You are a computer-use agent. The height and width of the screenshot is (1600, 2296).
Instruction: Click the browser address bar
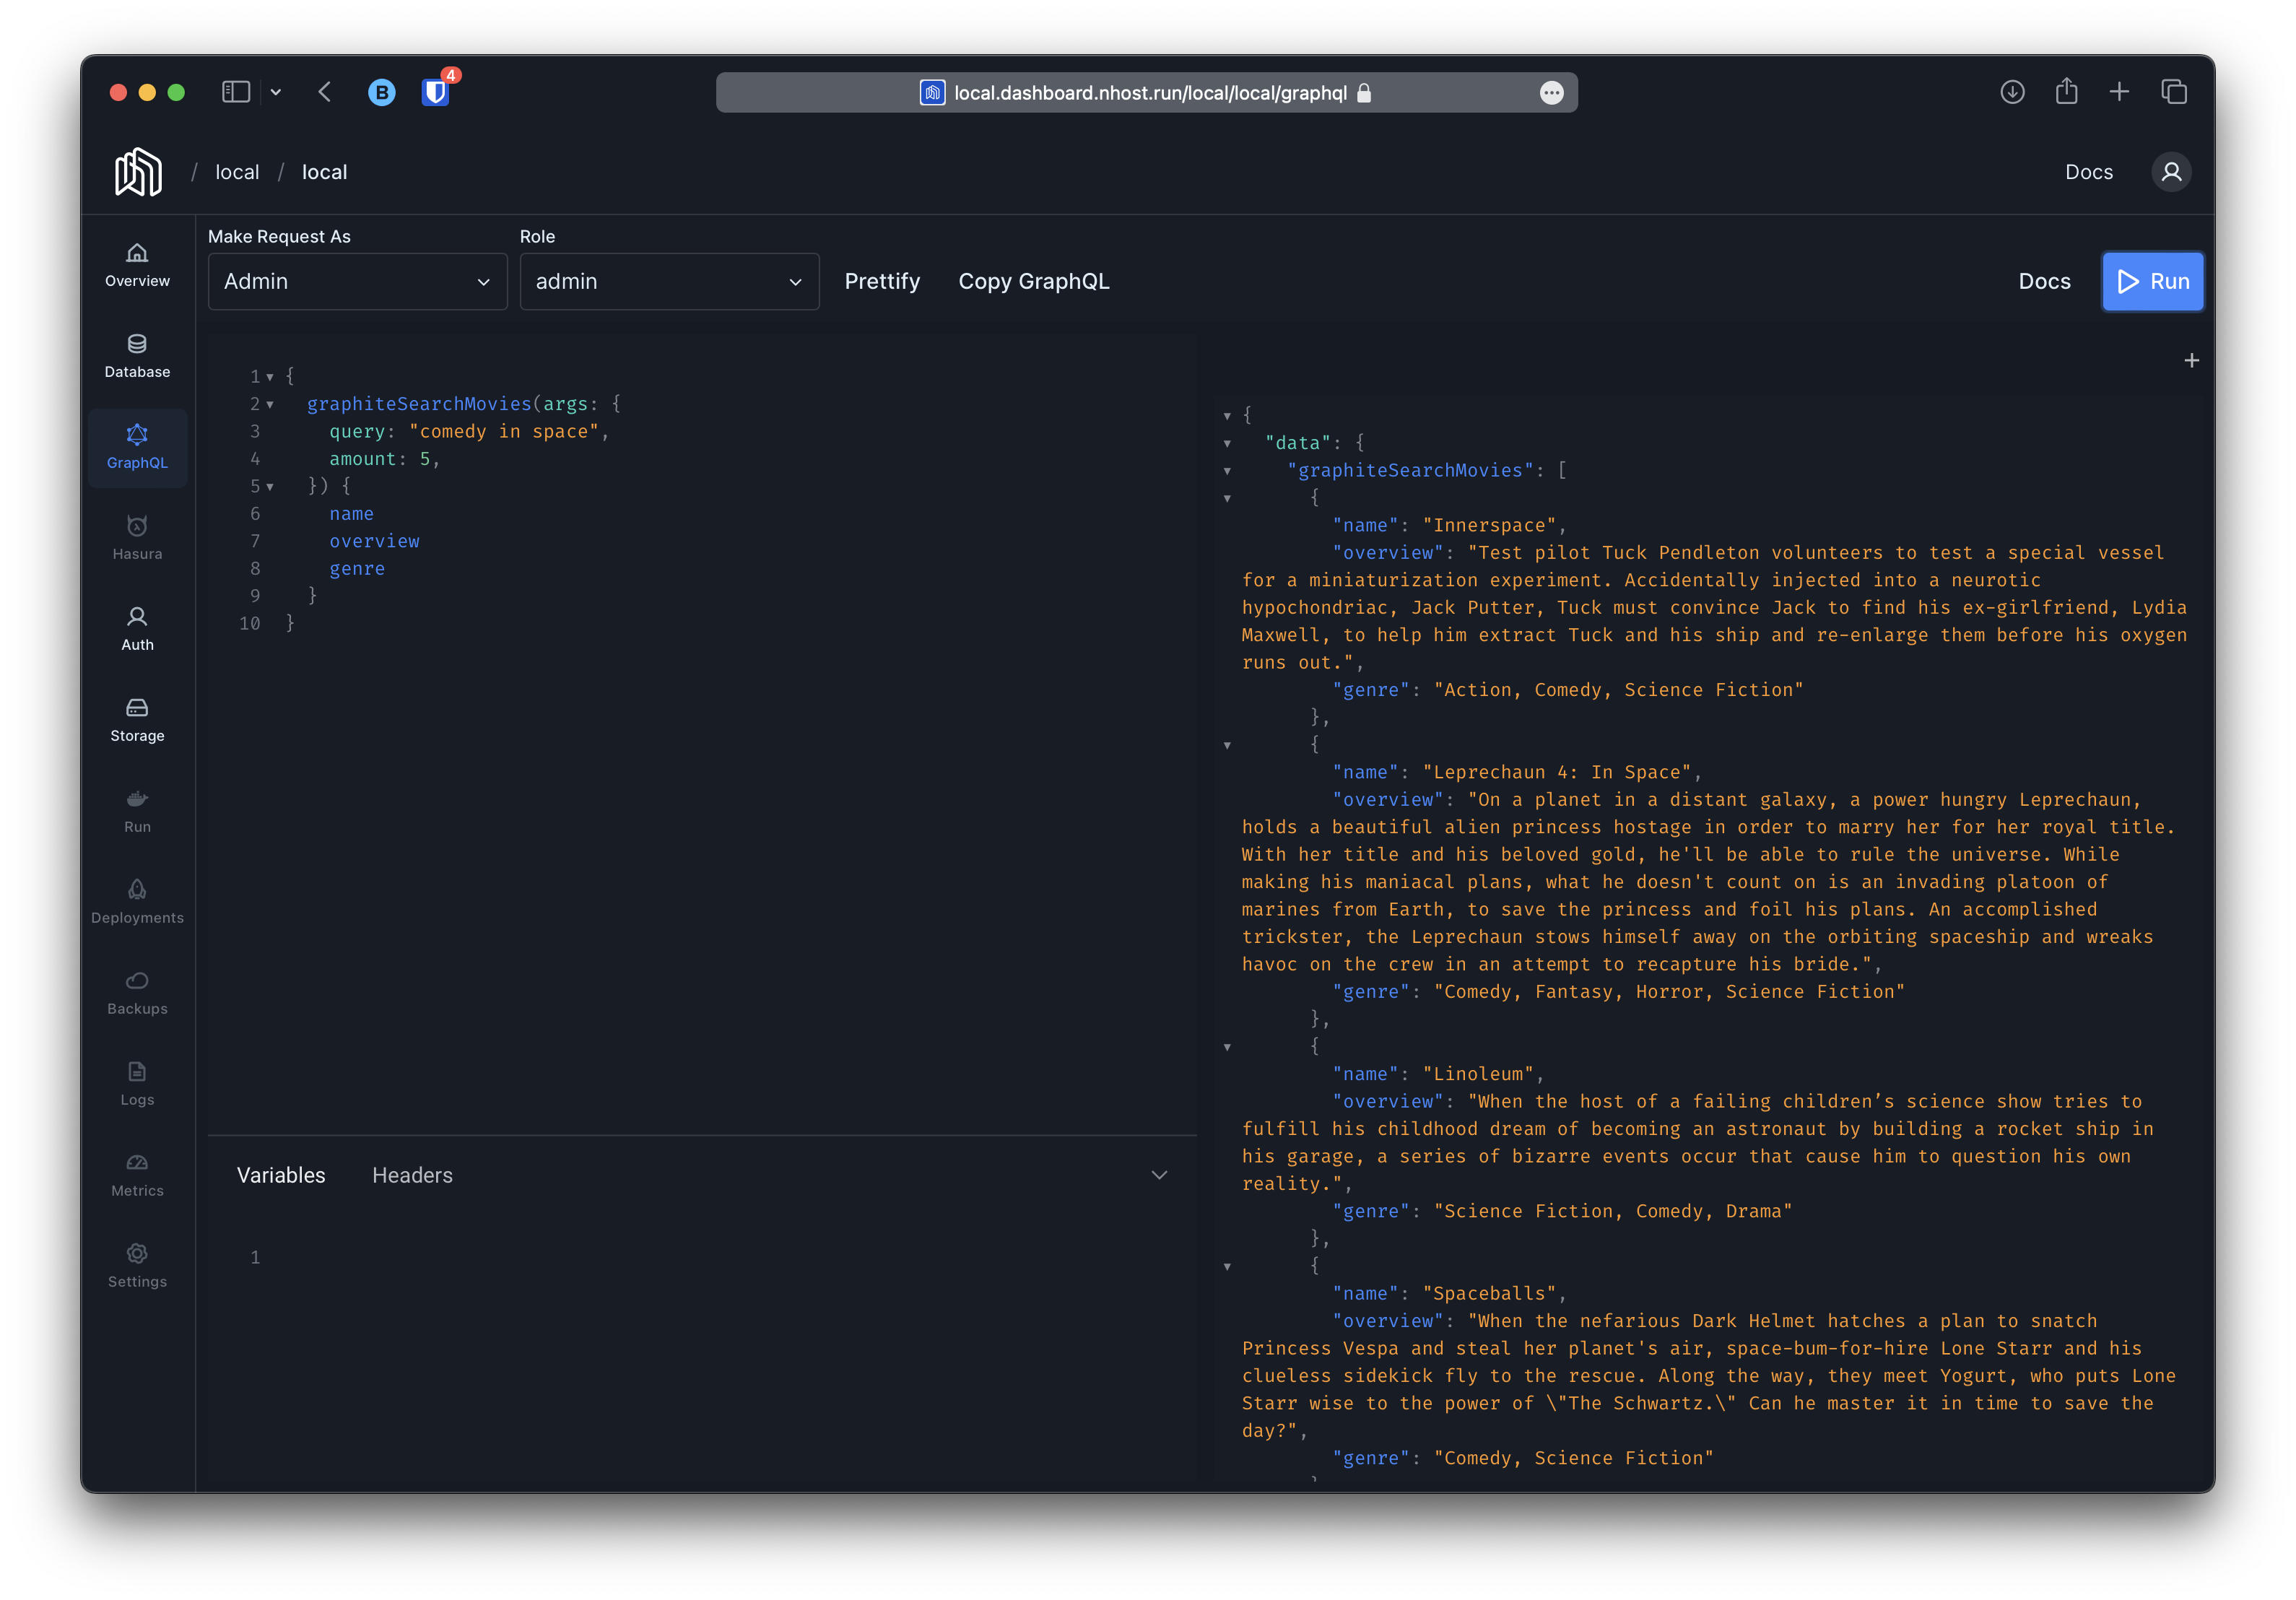point(1146,93)
